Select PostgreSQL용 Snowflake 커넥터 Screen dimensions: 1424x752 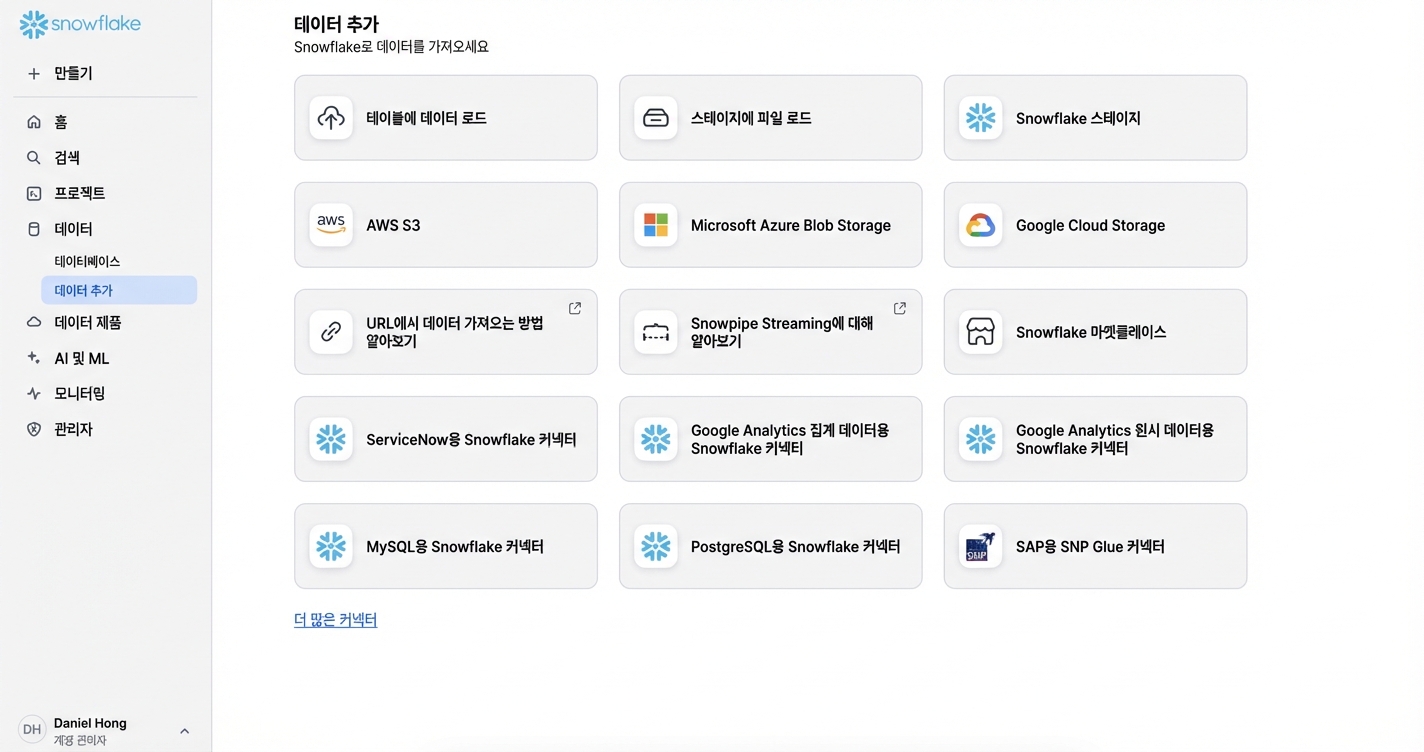(x=771, y=546)
